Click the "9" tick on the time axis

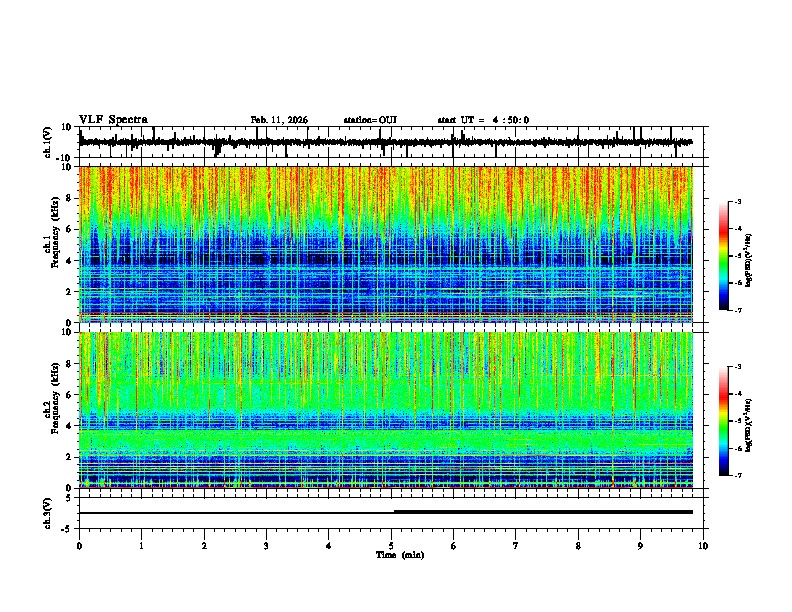640,546
